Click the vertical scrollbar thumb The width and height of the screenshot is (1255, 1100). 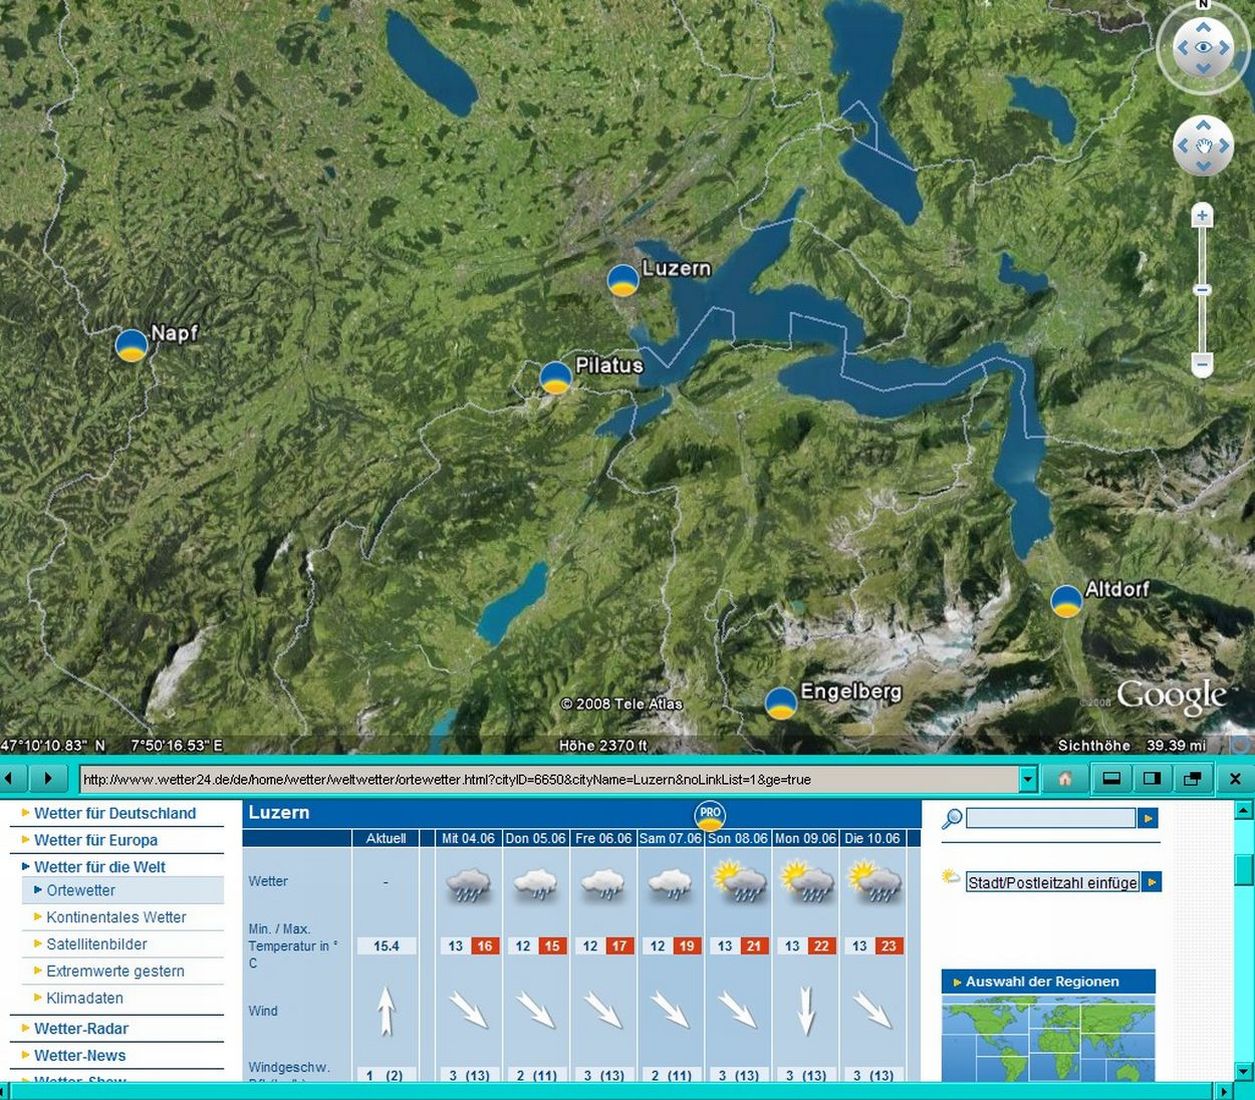click(x=1243, y=868)
